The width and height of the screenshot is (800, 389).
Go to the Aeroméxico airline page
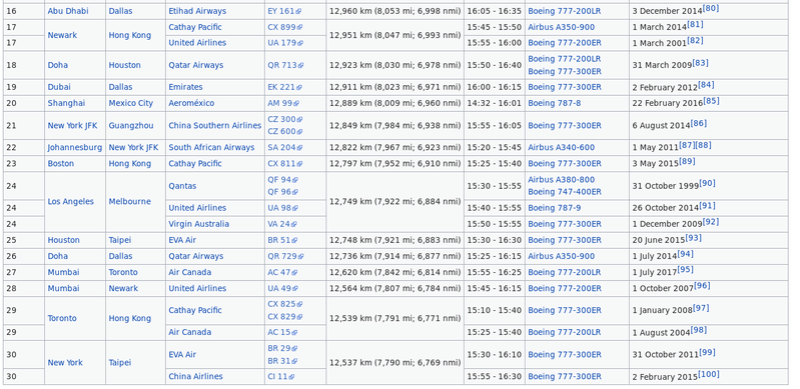click(191, 103)
